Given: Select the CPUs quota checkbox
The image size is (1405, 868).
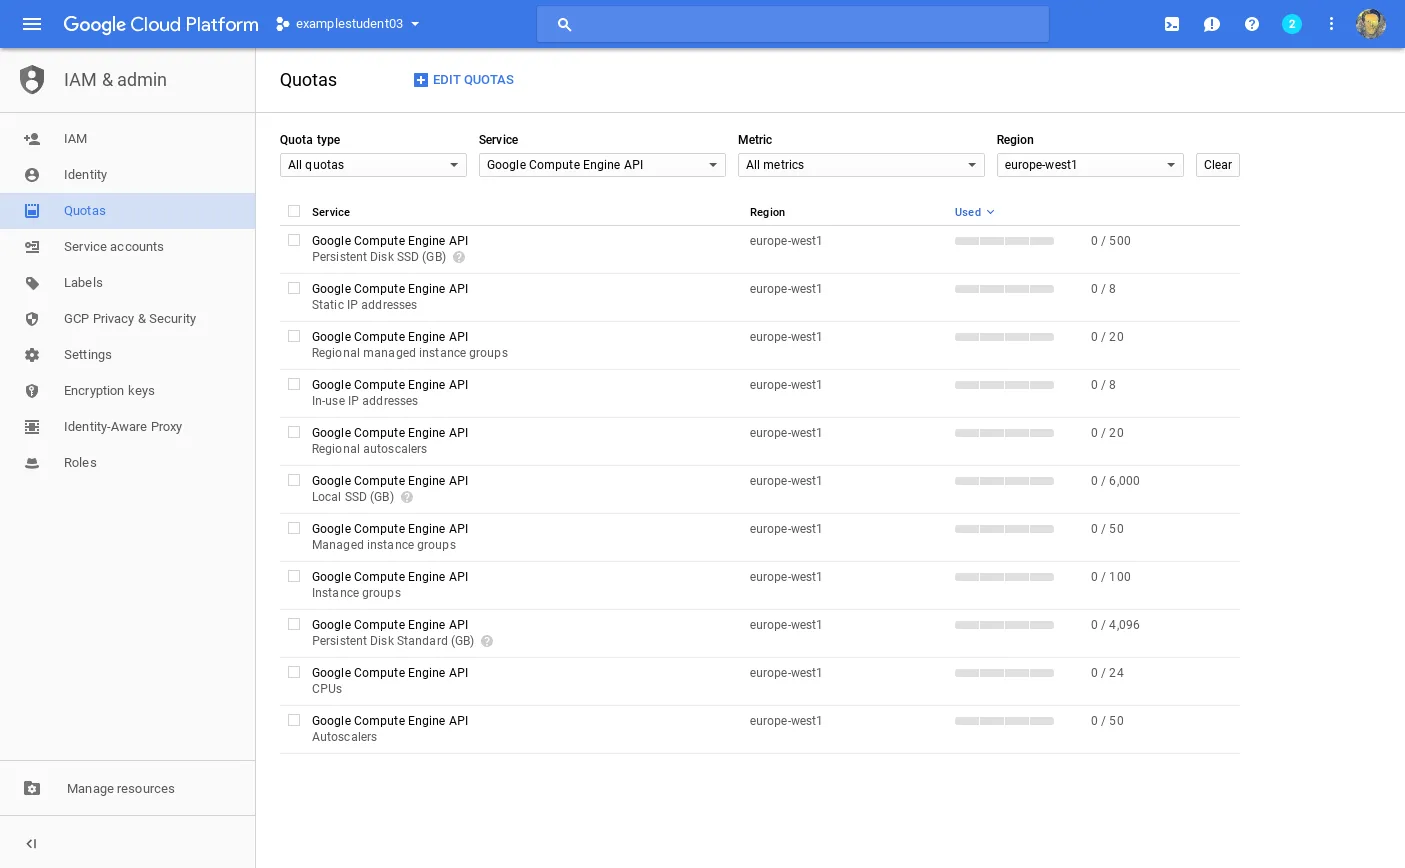Looking at the screenshot, I should [294, 672].
